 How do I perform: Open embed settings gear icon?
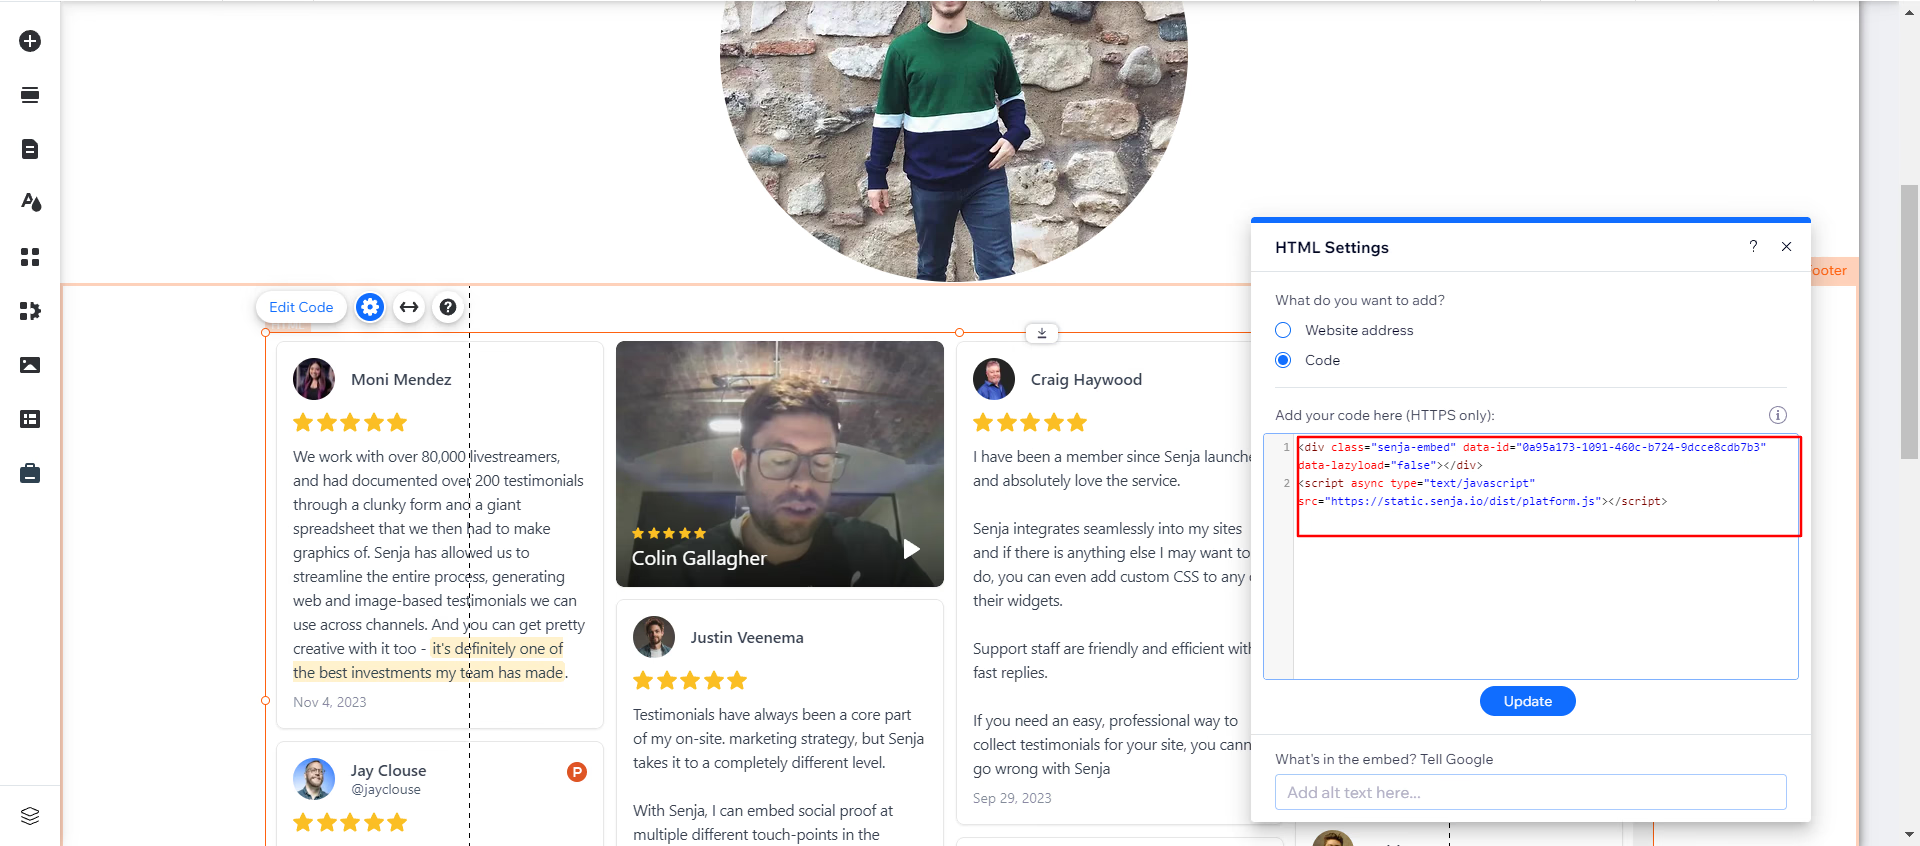(x=370, y=307)
